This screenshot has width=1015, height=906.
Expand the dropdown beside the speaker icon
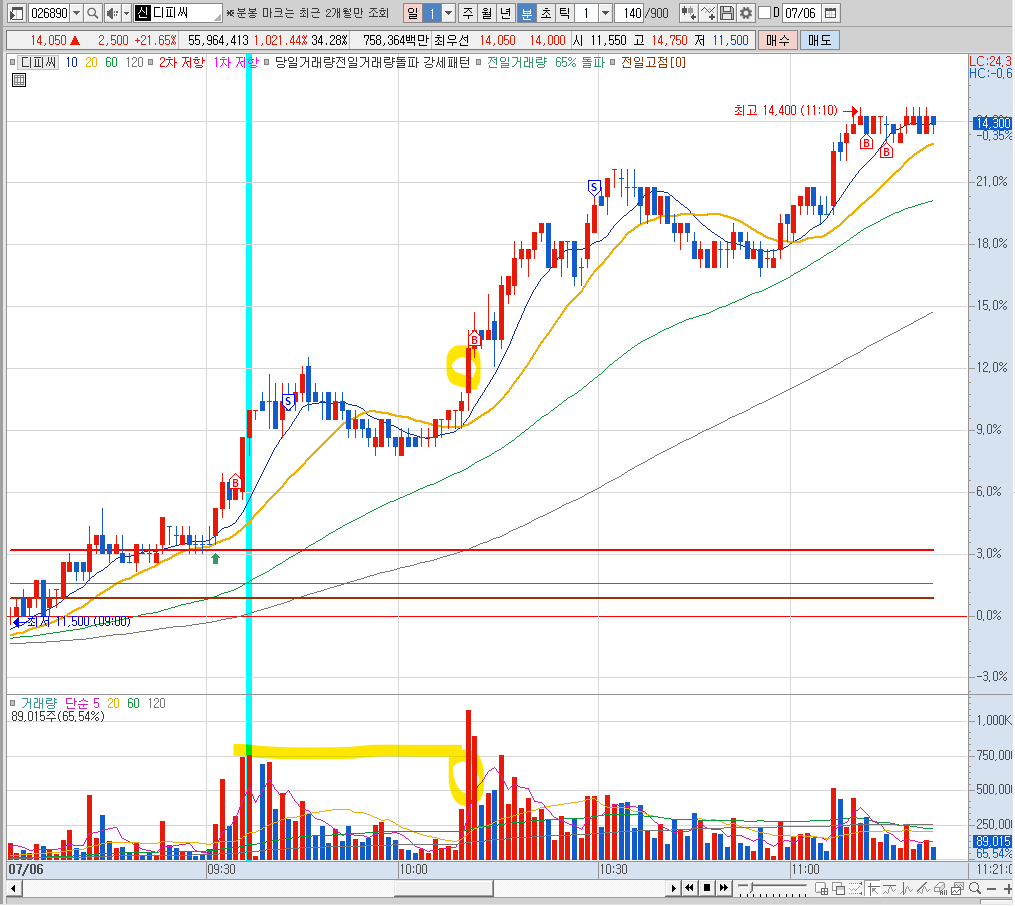[x=126, y=12]
